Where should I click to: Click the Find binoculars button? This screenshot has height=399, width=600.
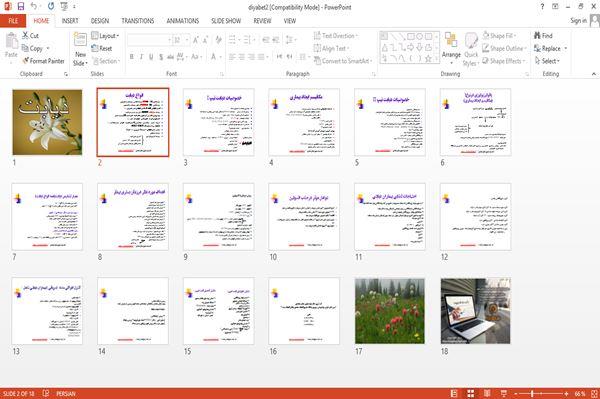click(x=543, y=36)
